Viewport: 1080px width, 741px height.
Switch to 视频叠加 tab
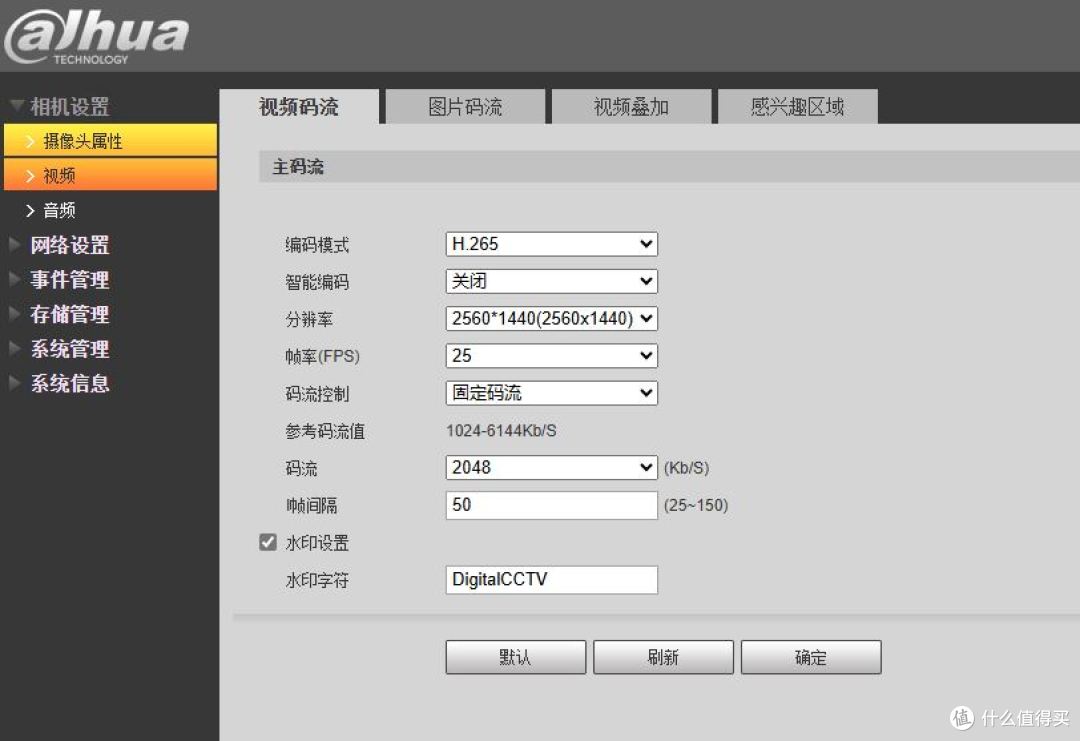(632, 107)
